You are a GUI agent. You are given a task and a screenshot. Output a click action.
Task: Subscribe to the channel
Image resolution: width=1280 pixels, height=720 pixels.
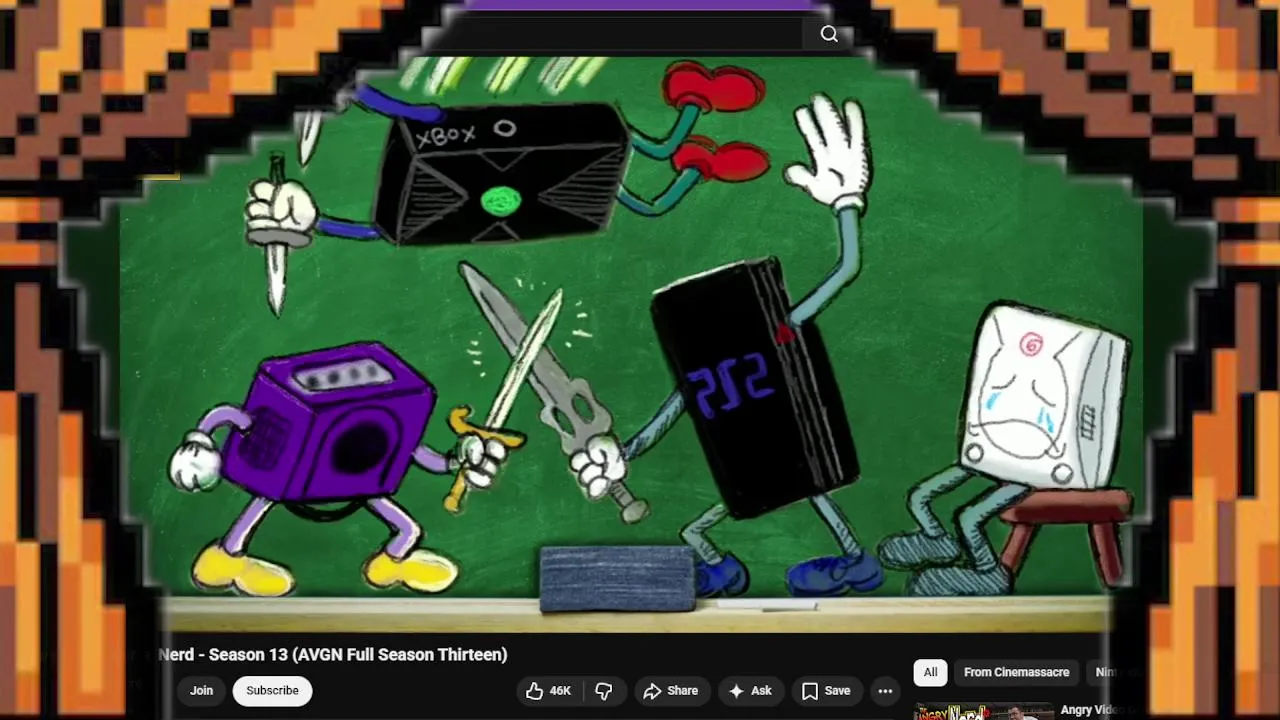point(272,691)
